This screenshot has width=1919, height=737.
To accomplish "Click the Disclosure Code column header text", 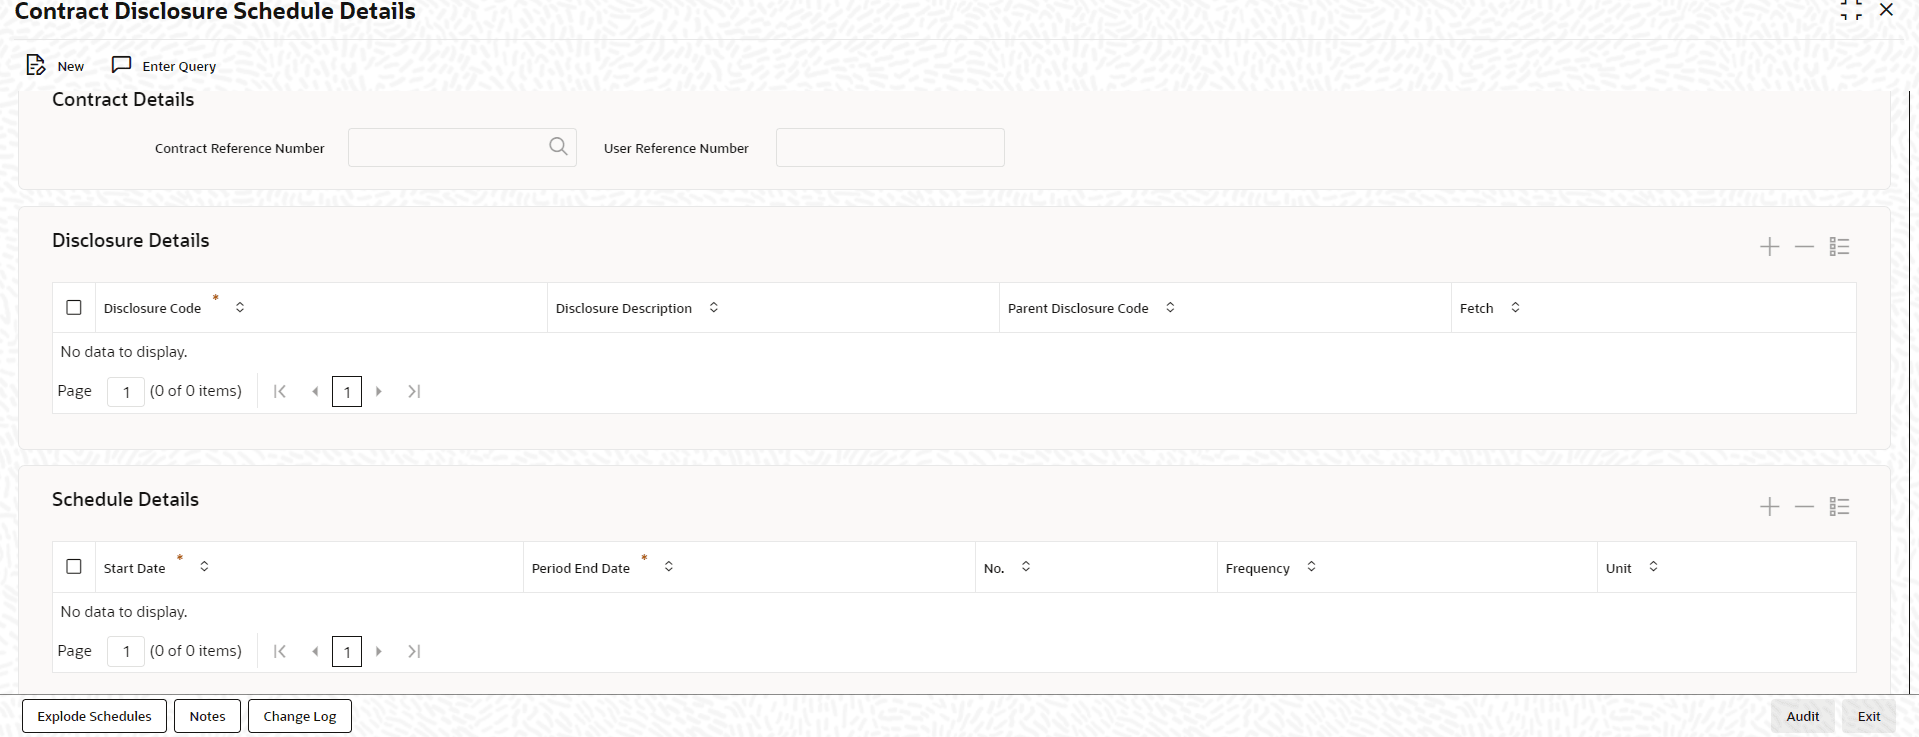I will click(152, 308).
